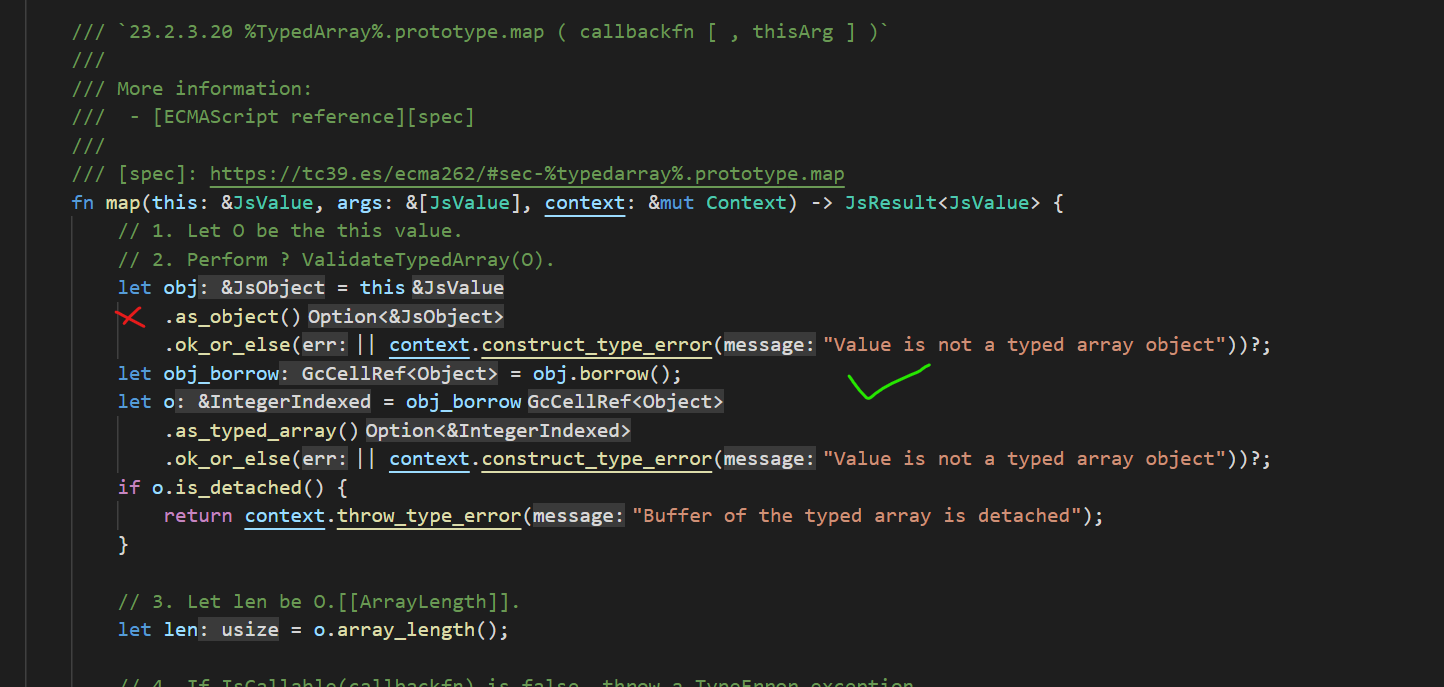
Task: Click the 'obj.borrow()' call
Action: [603, 374]
